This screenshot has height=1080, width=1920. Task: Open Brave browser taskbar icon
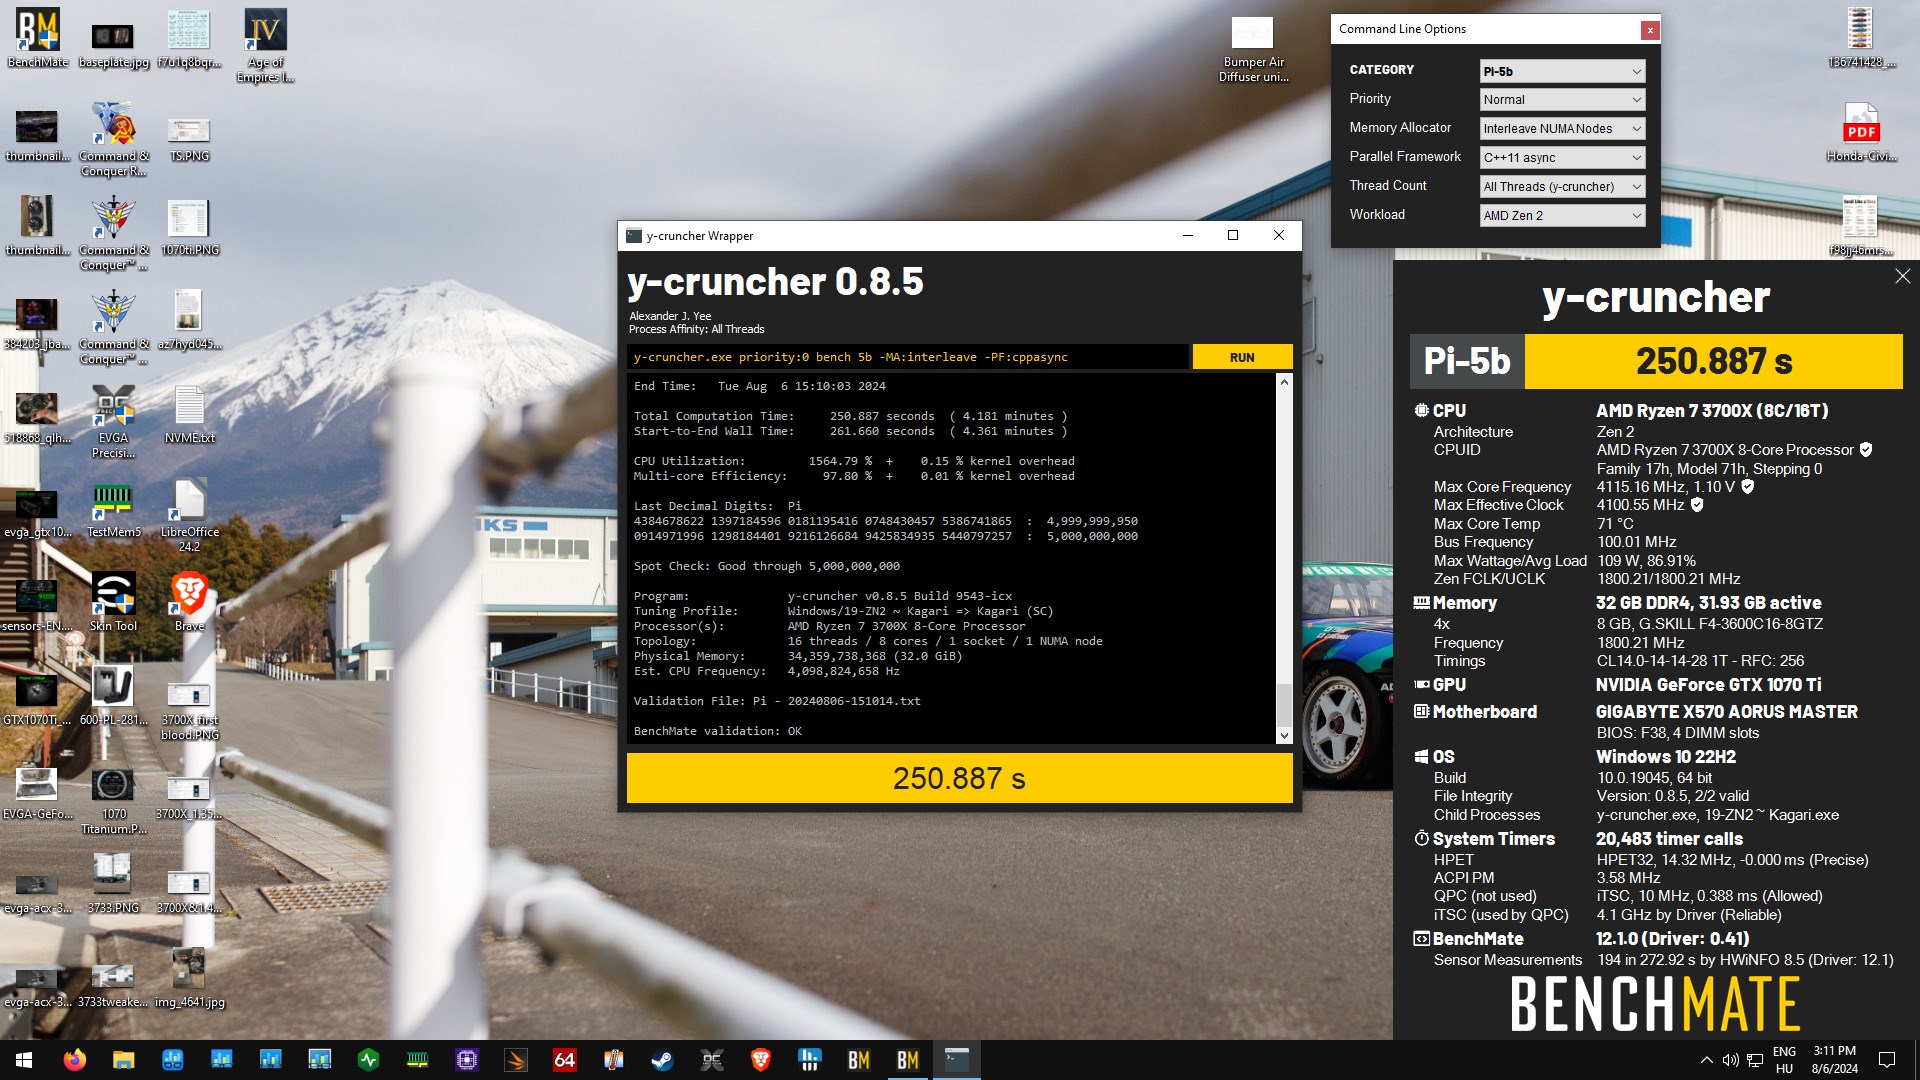click(x=760, y=1060)
